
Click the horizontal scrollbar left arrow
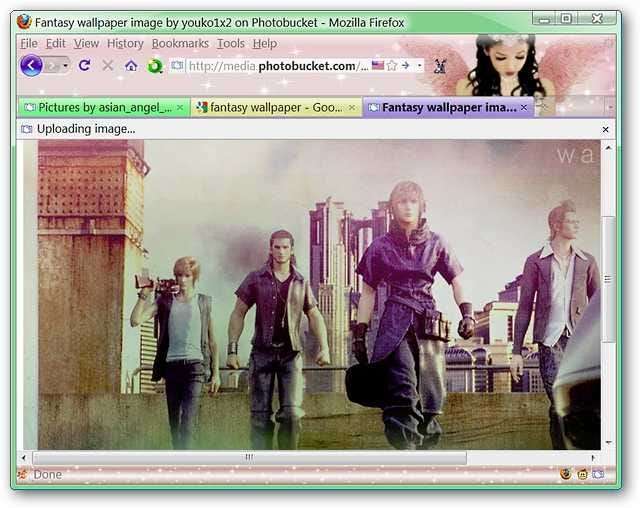click(x=24, y=458)
